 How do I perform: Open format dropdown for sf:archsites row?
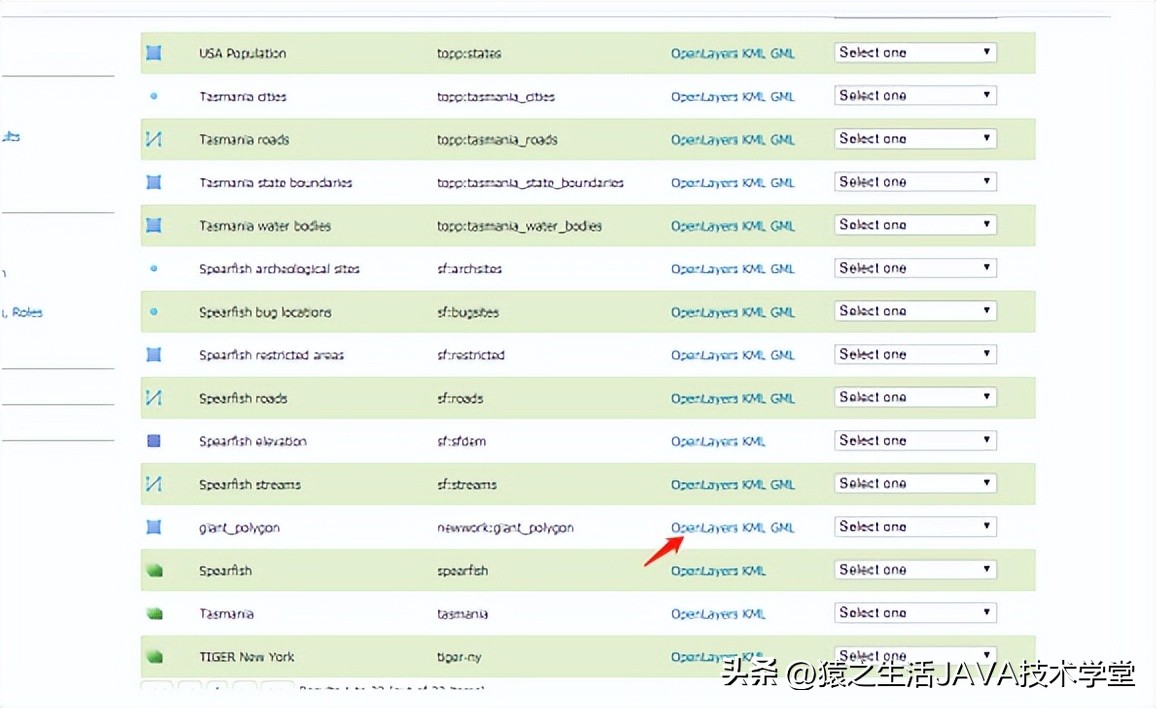[915, 268]
